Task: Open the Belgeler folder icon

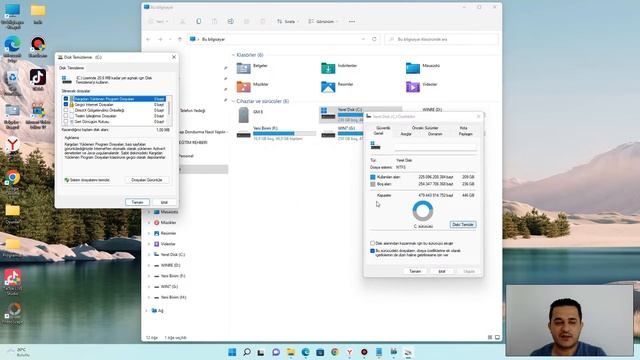Action: click(244, 68)
